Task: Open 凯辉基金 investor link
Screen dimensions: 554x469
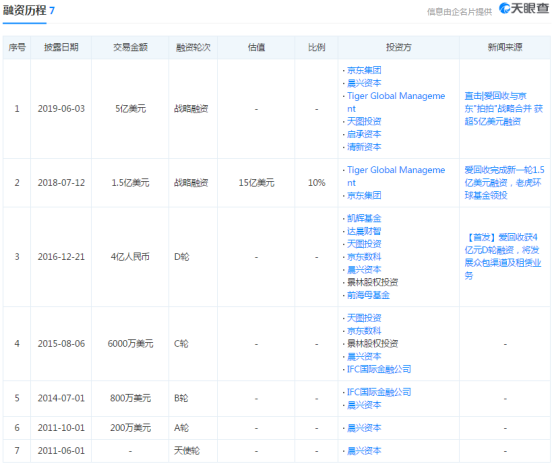Action: (x=364, y=218)
